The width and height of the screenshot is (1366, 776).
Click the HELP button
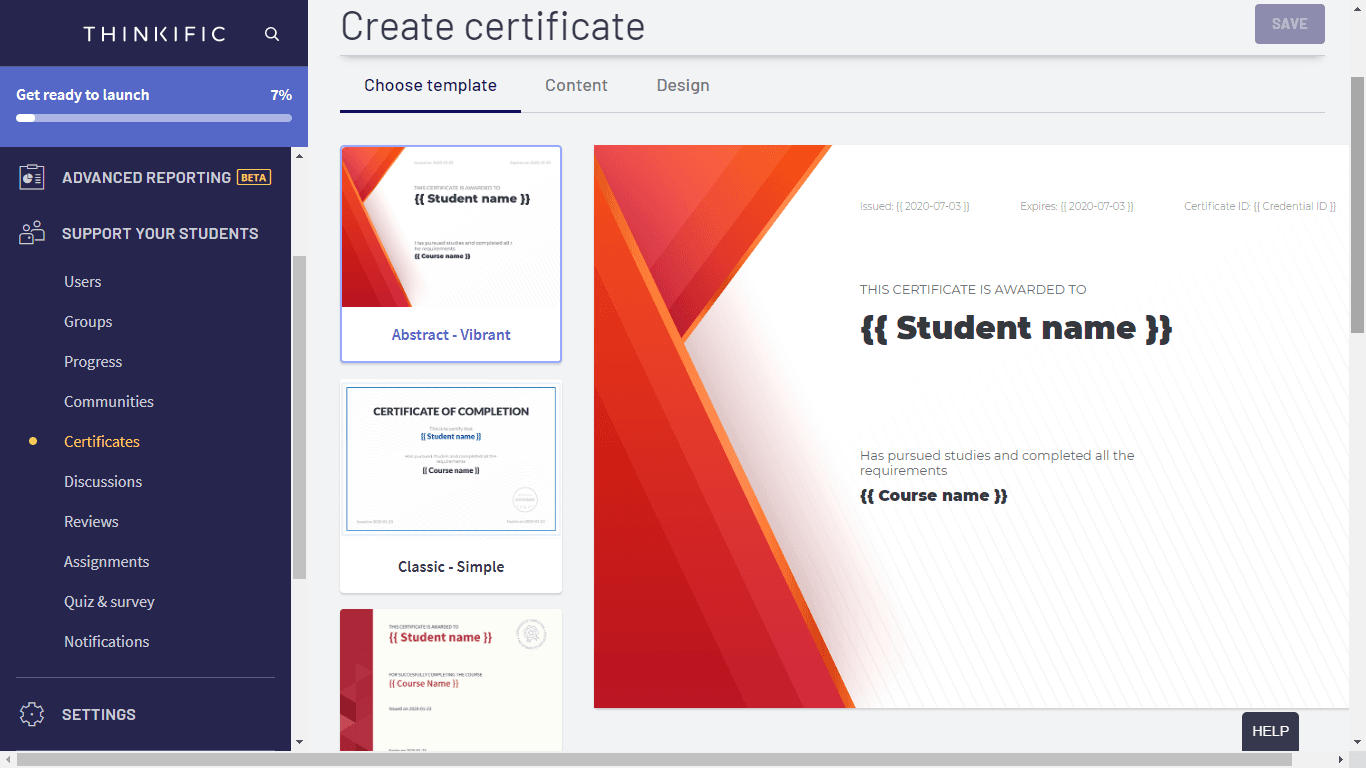coord(1270,731)
